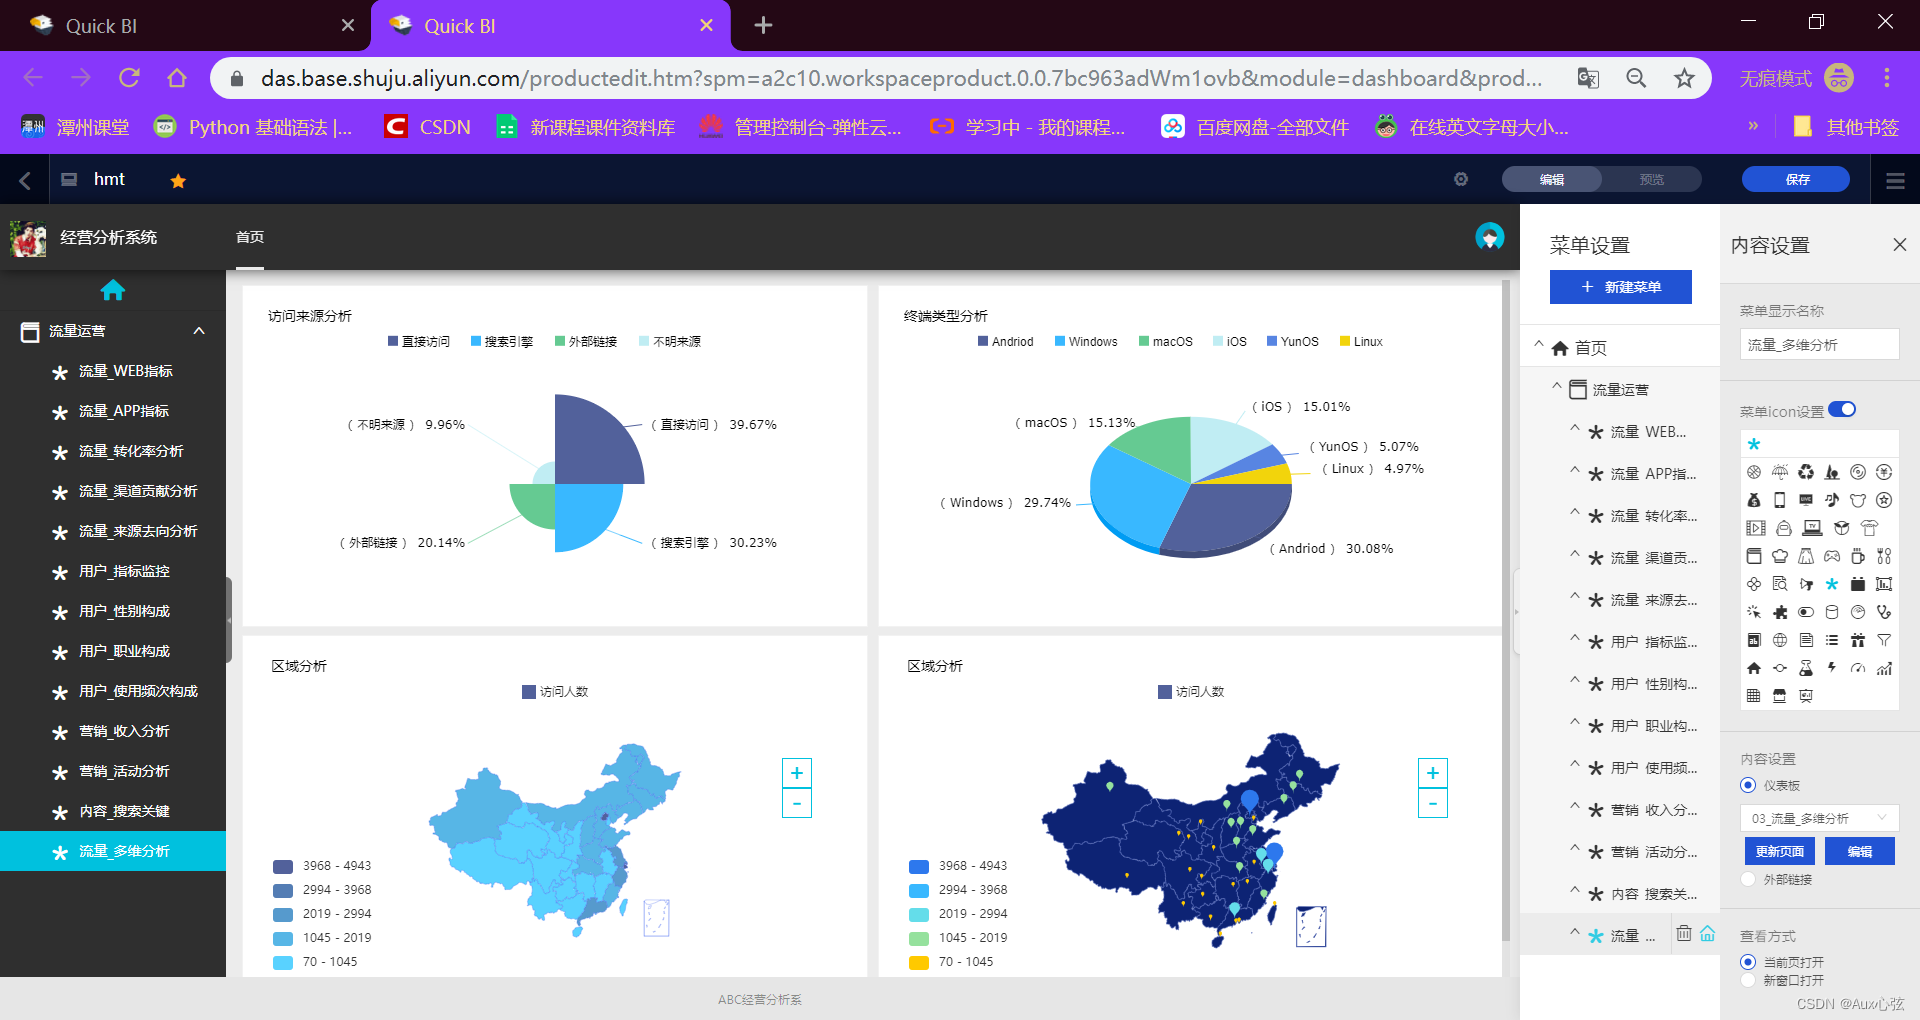Select the umbrella icon for the menu
The height and width of the screenshot is (1020, 1920).
tap(1778, 472)
